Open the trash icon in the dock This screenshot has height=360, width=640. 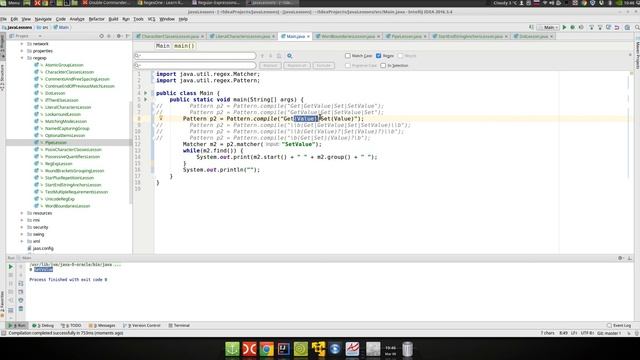coord(407,349)
